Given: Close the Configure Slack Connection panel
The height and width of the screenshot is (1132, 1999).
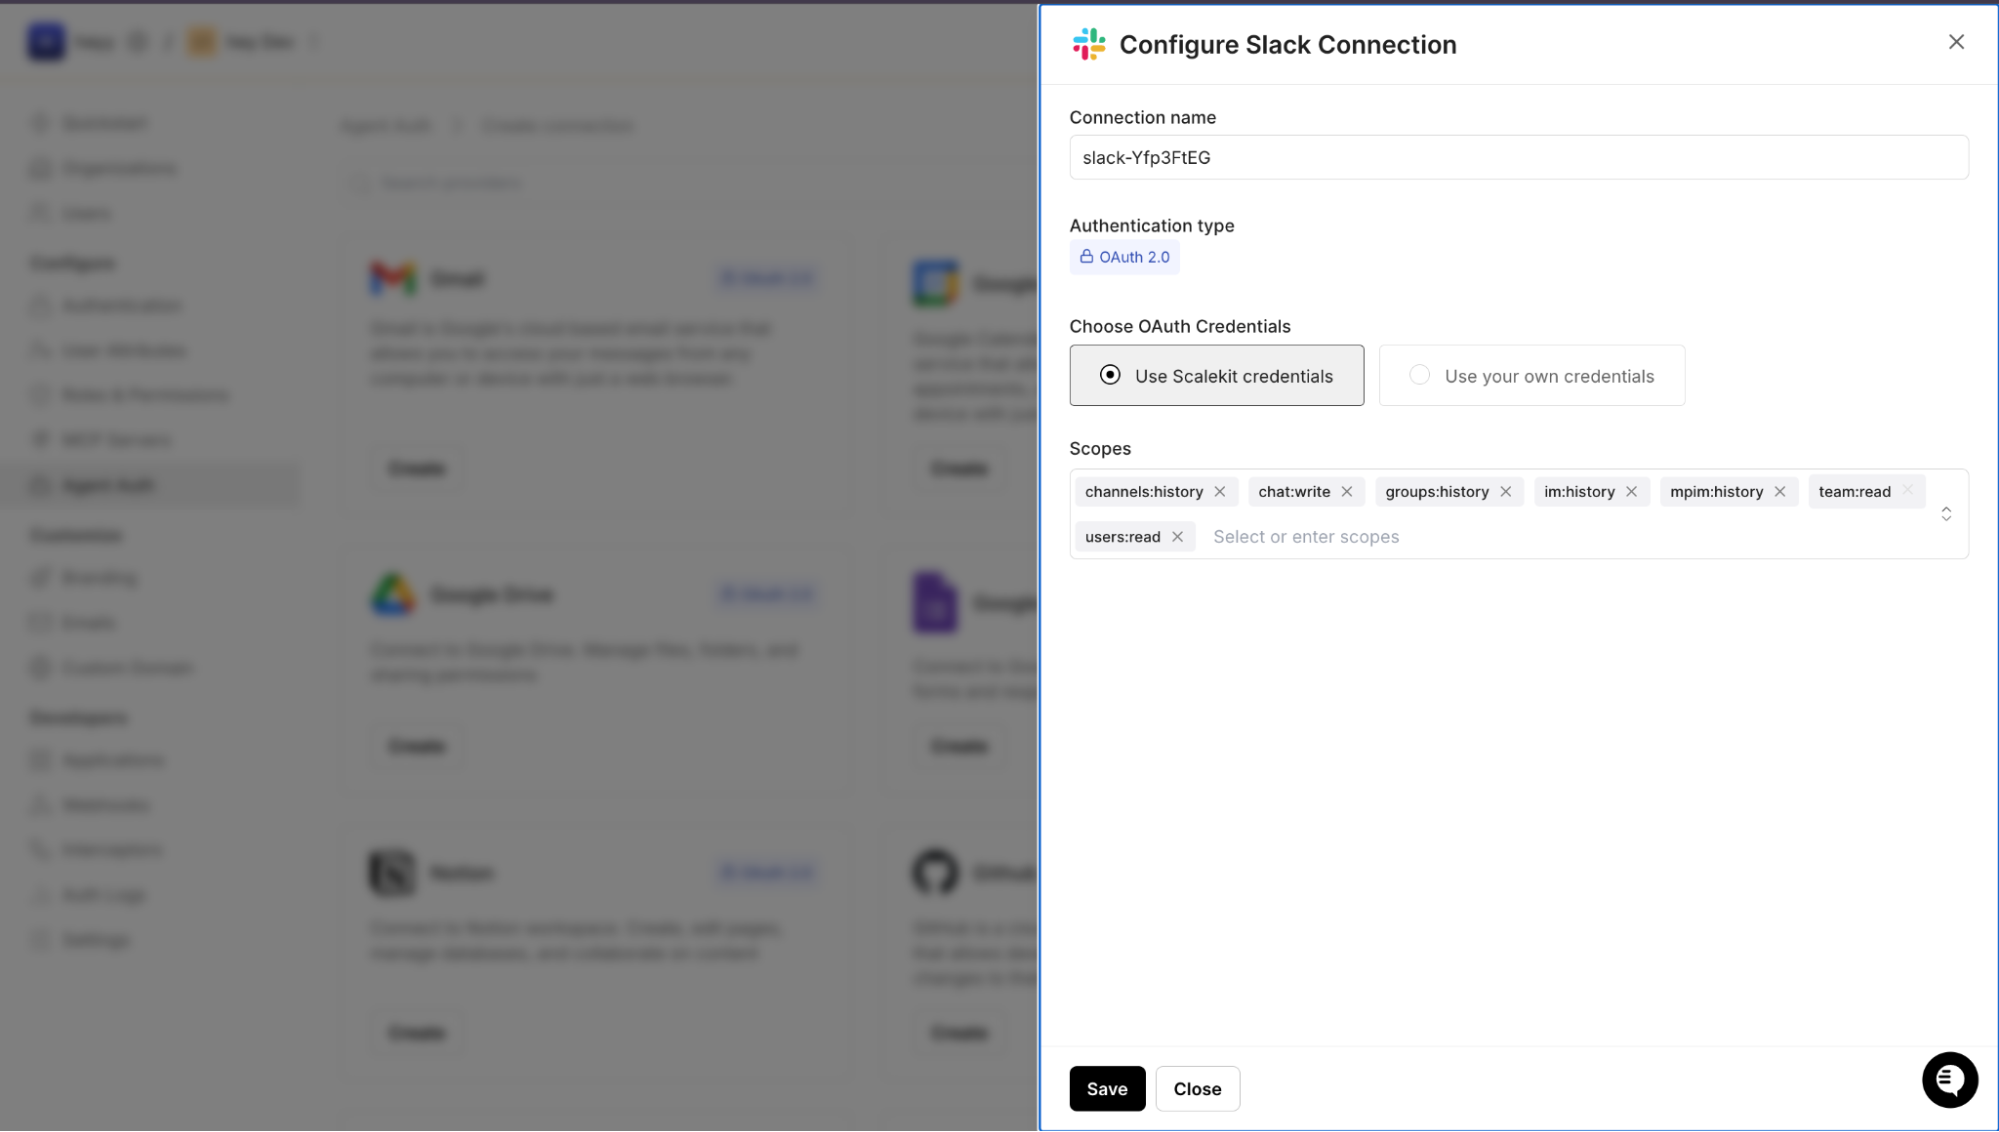Looking at the screenshot, I should point(1956,42).
